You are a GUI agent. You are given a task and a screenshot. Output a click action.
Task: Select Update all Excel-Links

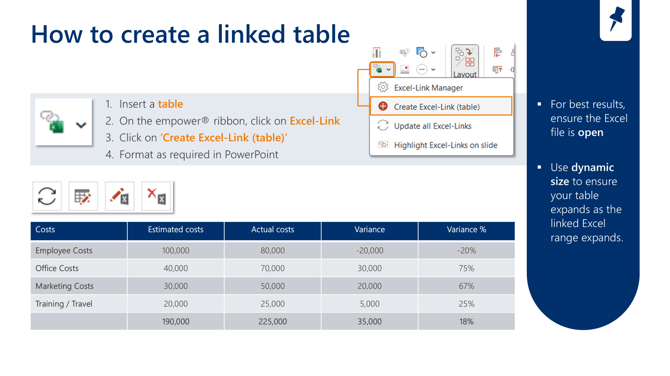(441, 126)
